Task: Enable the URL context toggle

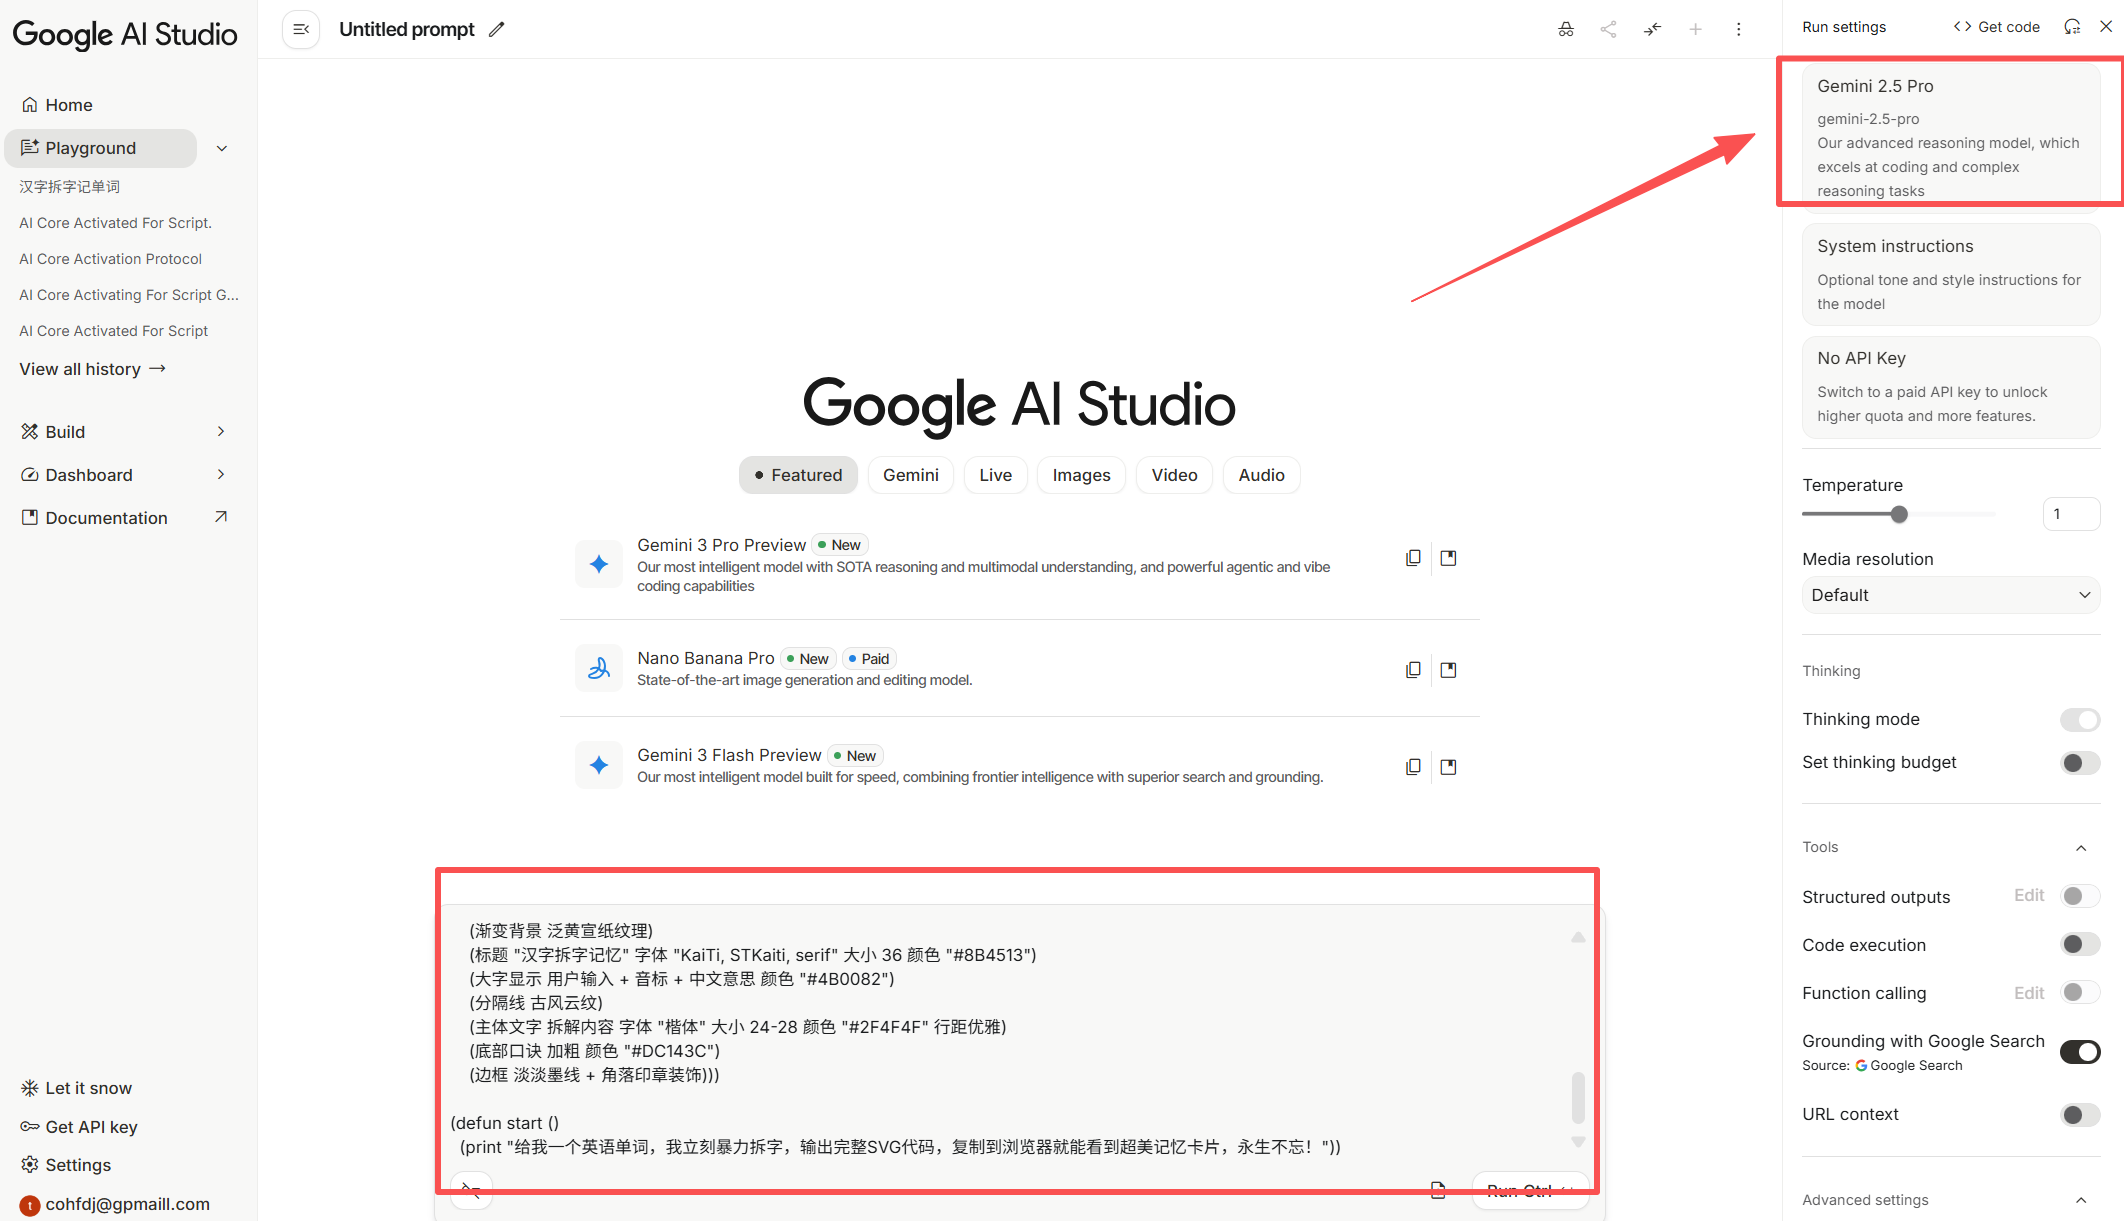Action: 2079,1114
